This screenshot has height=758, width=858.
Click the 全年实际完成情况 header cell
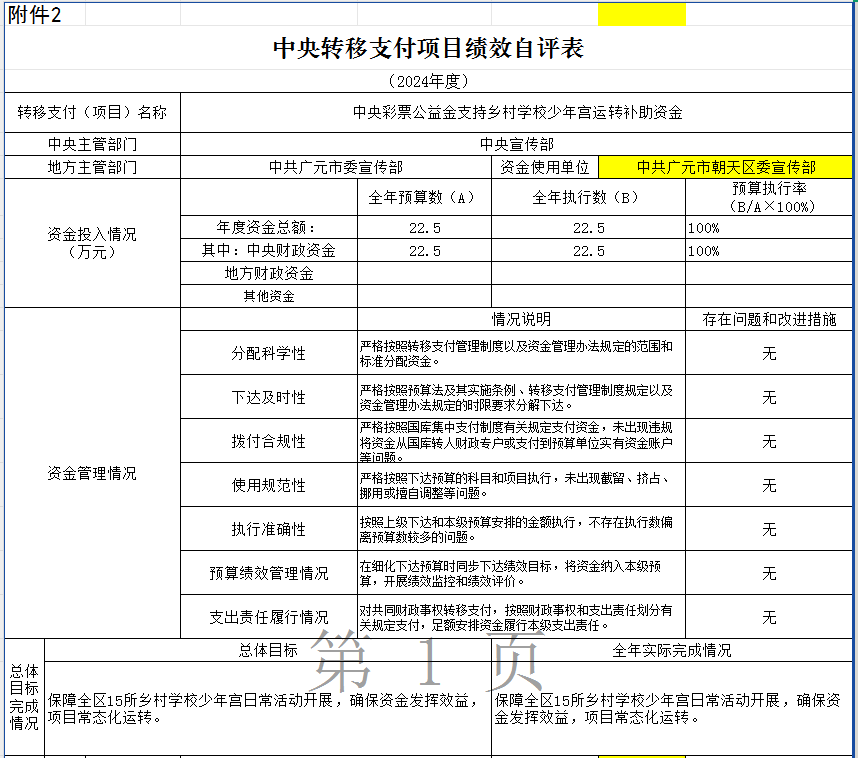tap(671, 650)
